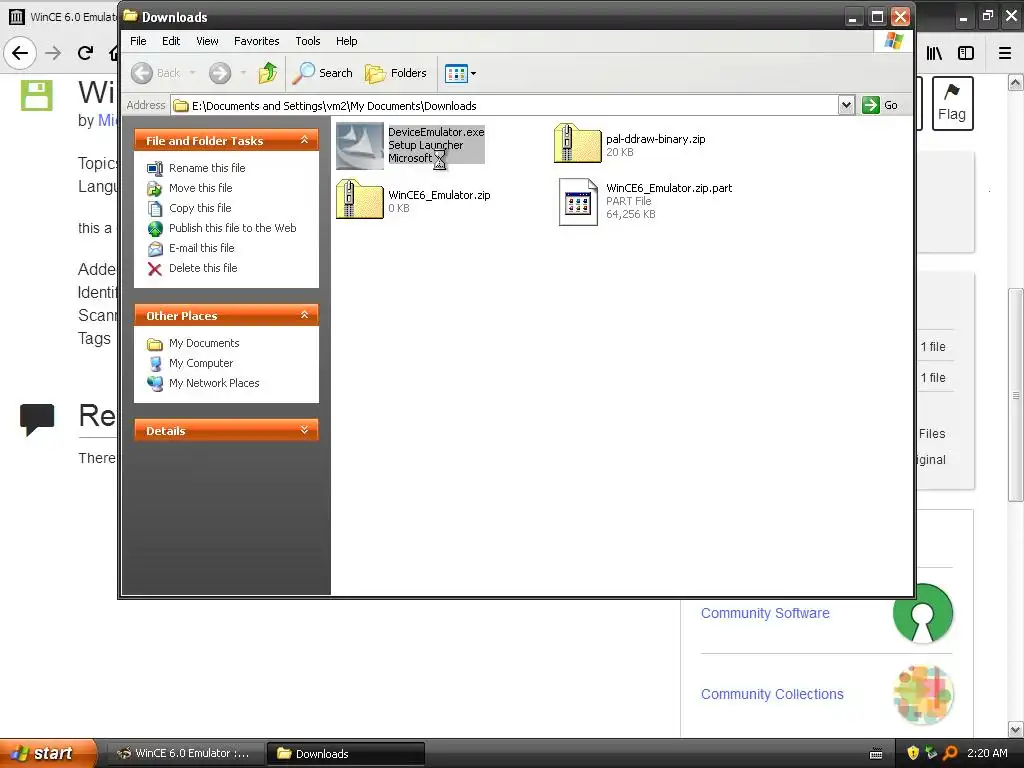Click browser Back arrow behind Downloads window

click(x=20, y=53)
